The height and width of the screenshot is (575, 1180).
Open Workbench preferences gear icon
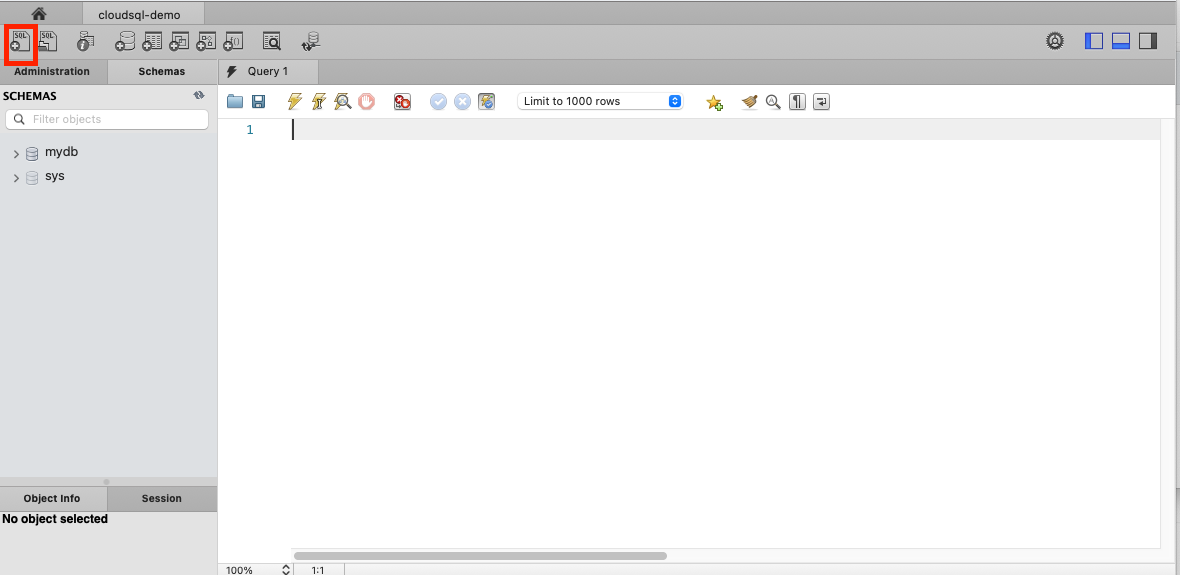coord(1055,41)
